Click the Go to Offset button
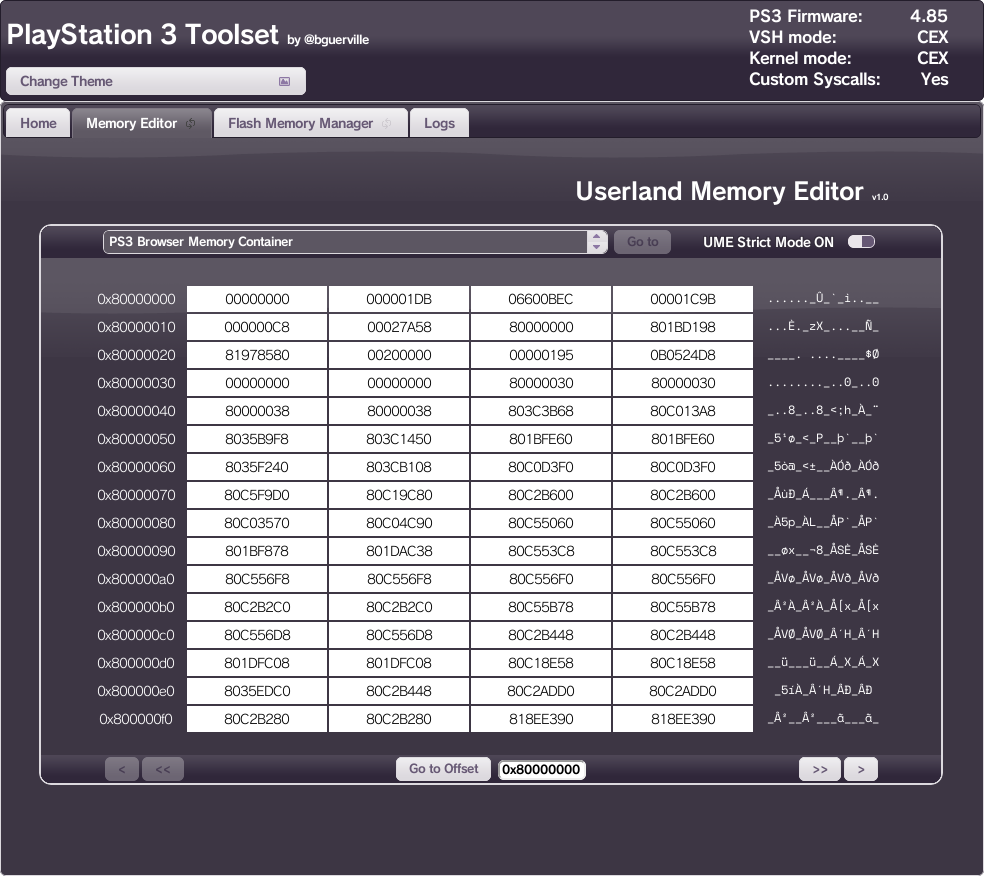This screenshot has height=876, width=984. pyautogui.click(x=444, y=769)
